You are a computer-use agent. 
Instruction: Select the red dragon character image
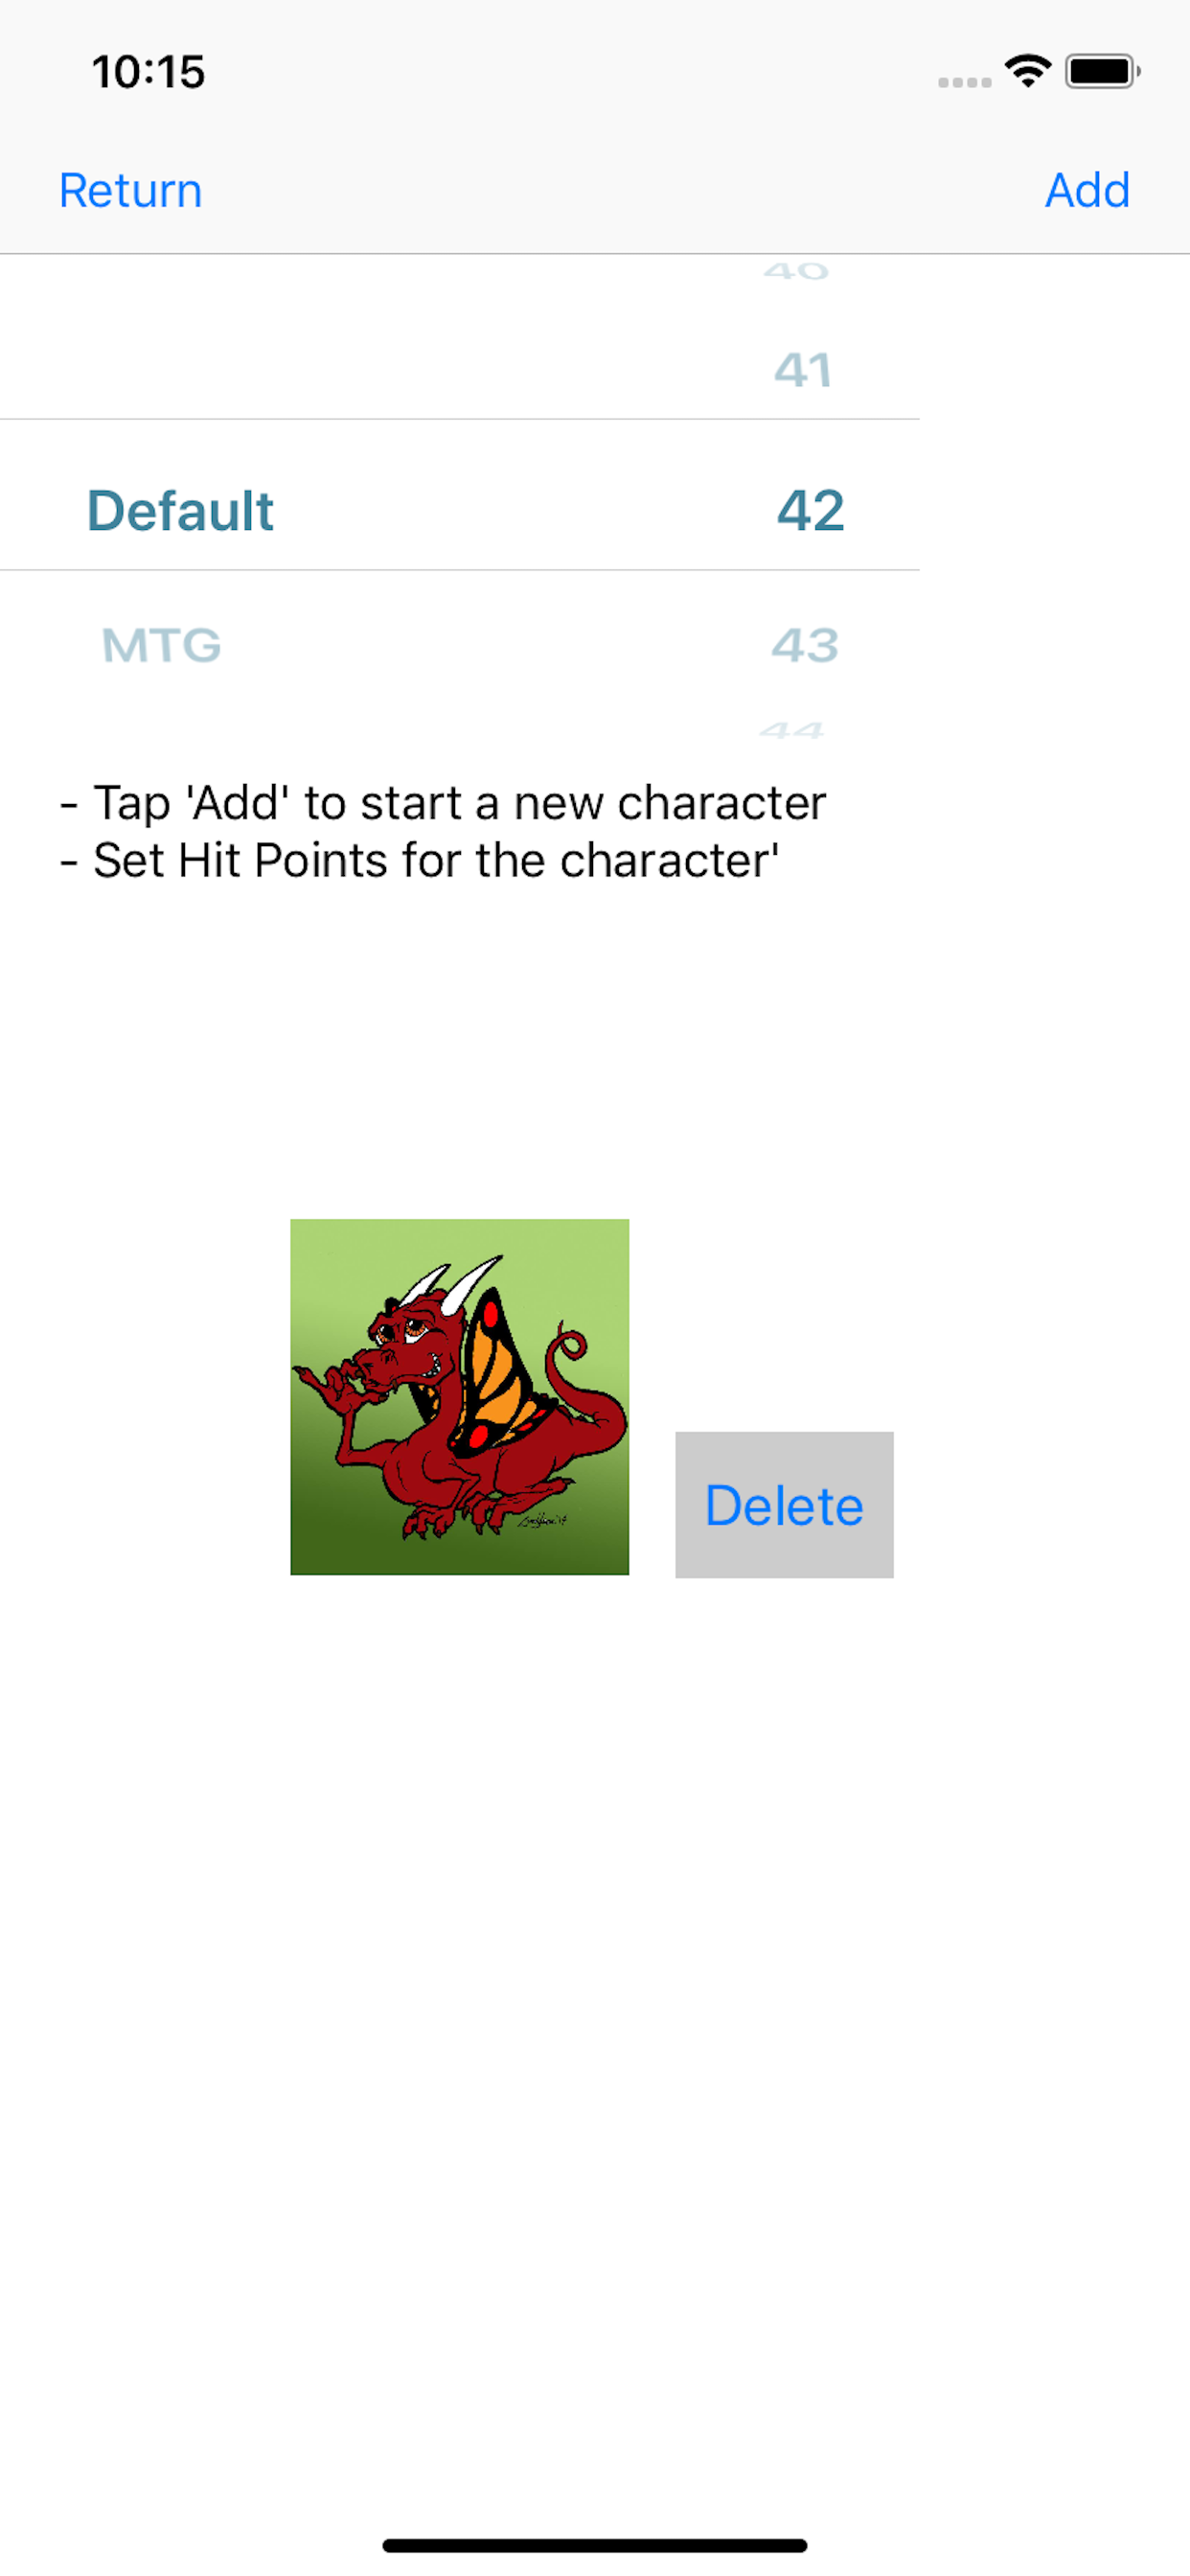click(459, 1396)
